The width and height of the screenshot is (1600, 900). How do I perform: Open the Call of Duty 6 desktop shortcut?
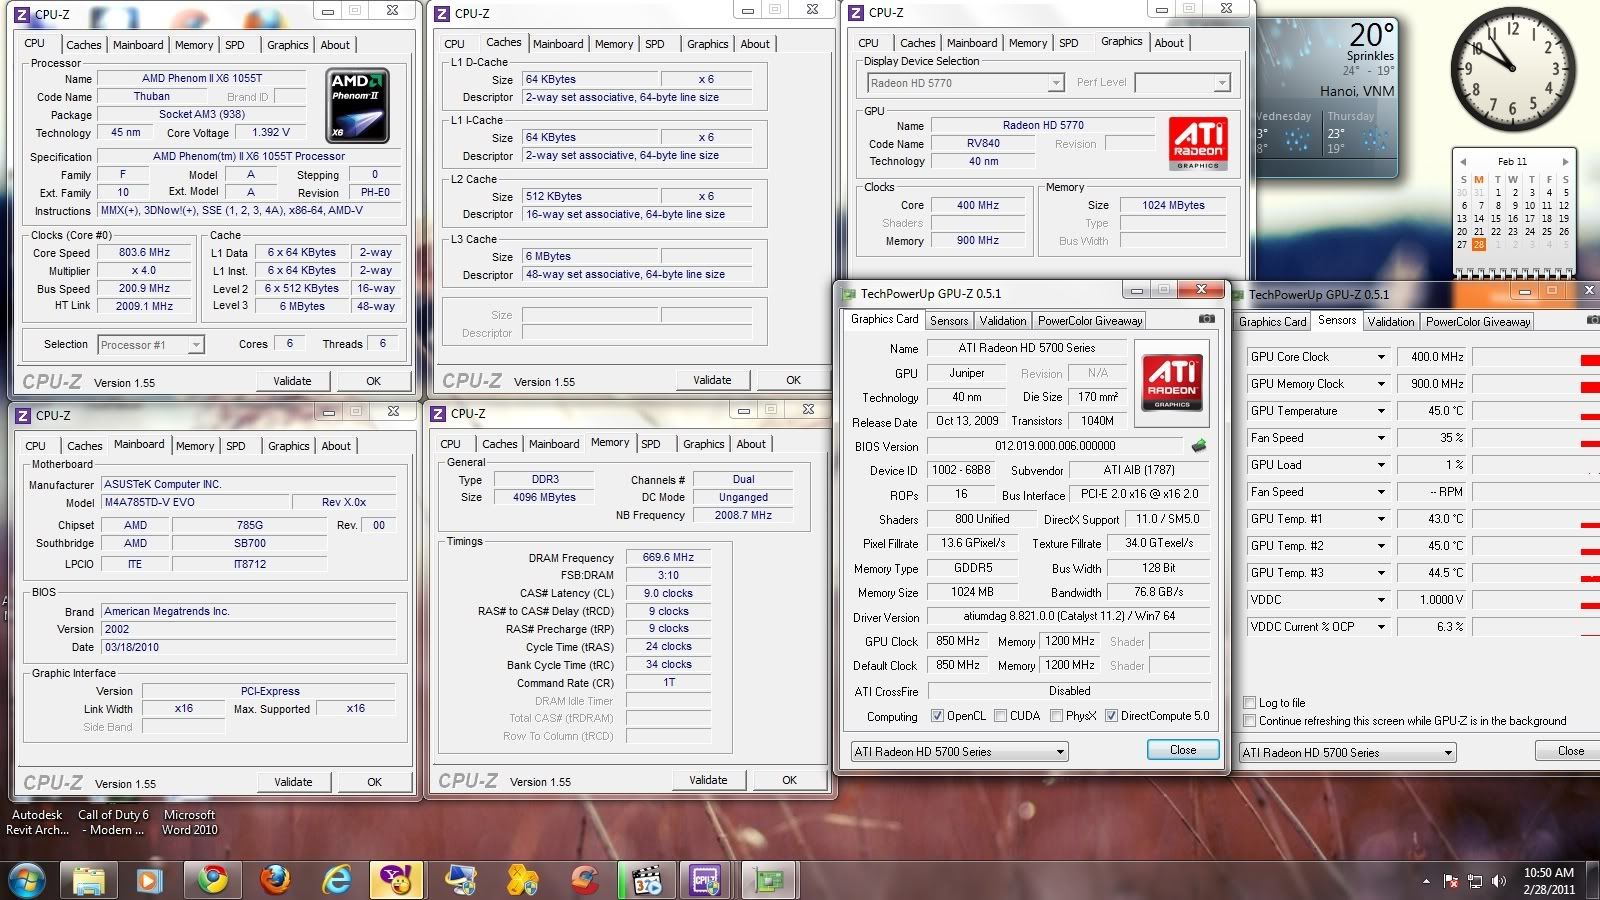[x=113, y=822]
